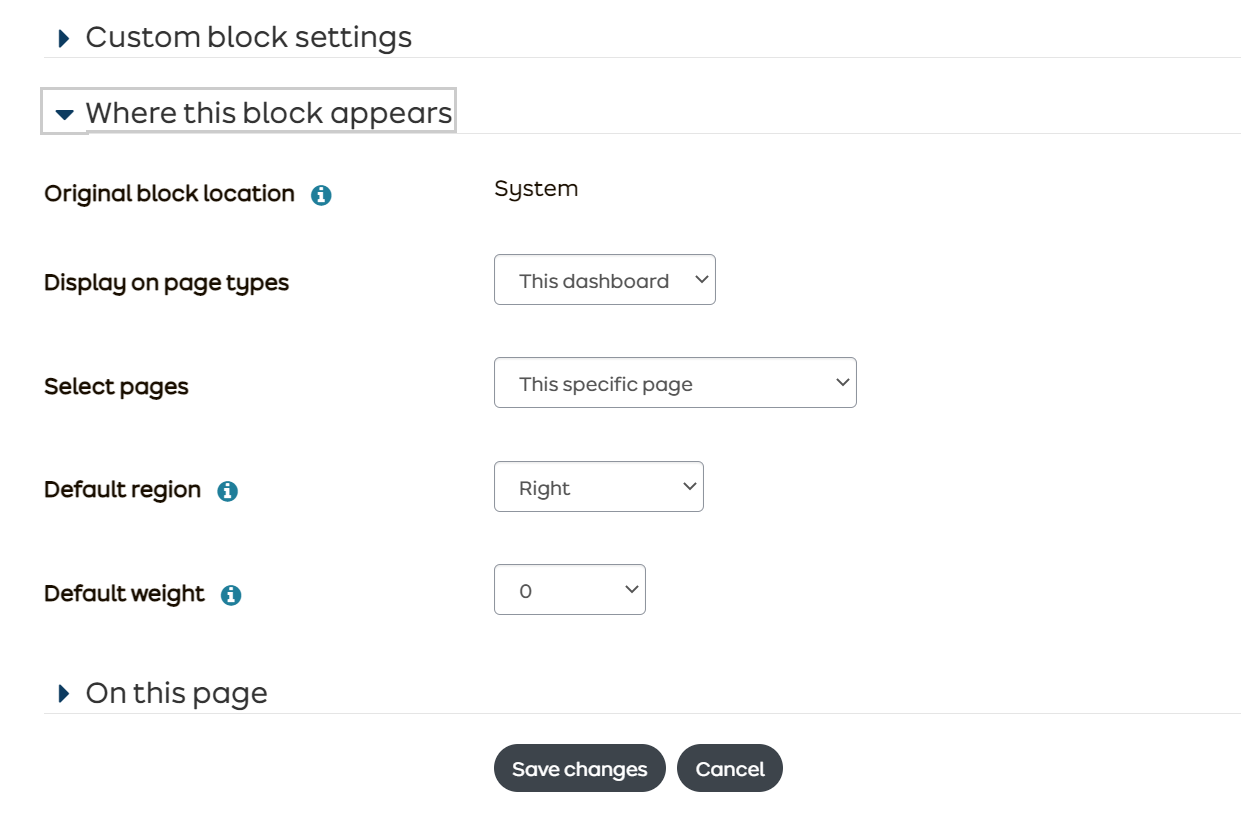Open the Select pages dropdown showing This specific page
Image resolution: width=1241 pixels, height=828 pixels.
[675, 382]
